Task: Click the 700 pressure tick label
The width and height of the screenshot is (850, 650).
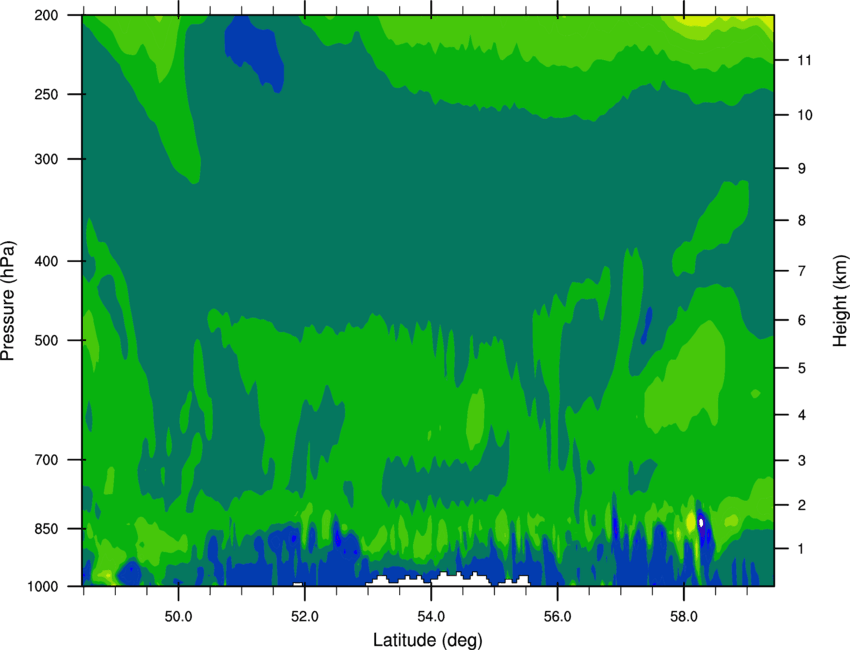Action: [x=46, y=460]
